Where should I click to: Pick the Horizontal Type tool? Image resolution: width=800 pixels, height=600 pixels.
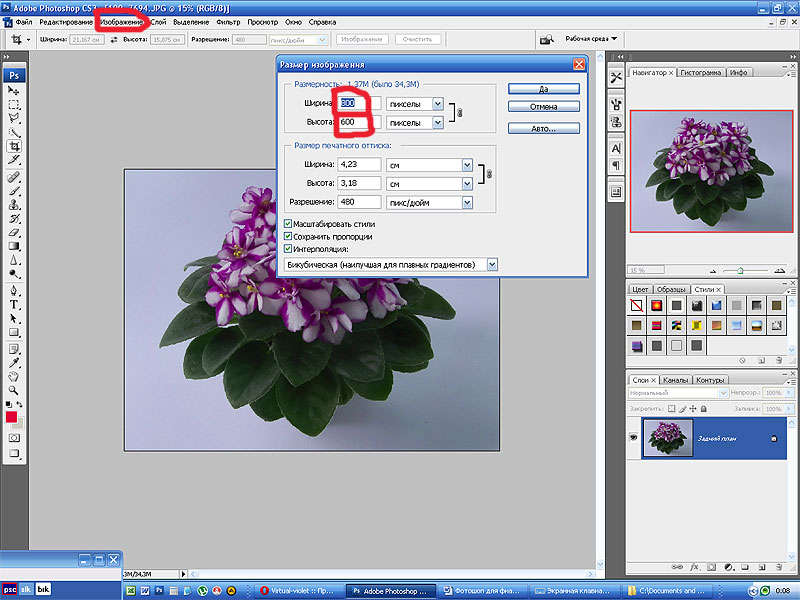click(15, 304)
